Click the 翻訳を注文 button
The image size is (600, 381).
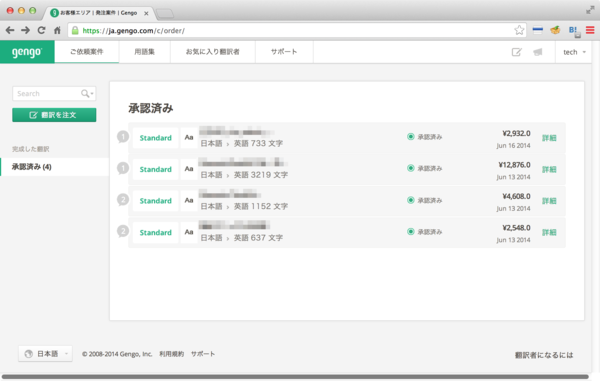click(54, 115)
